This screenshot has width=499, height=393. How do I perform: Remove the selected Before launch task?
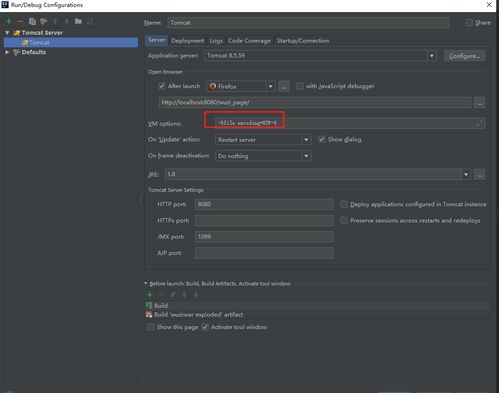point(161,295)
